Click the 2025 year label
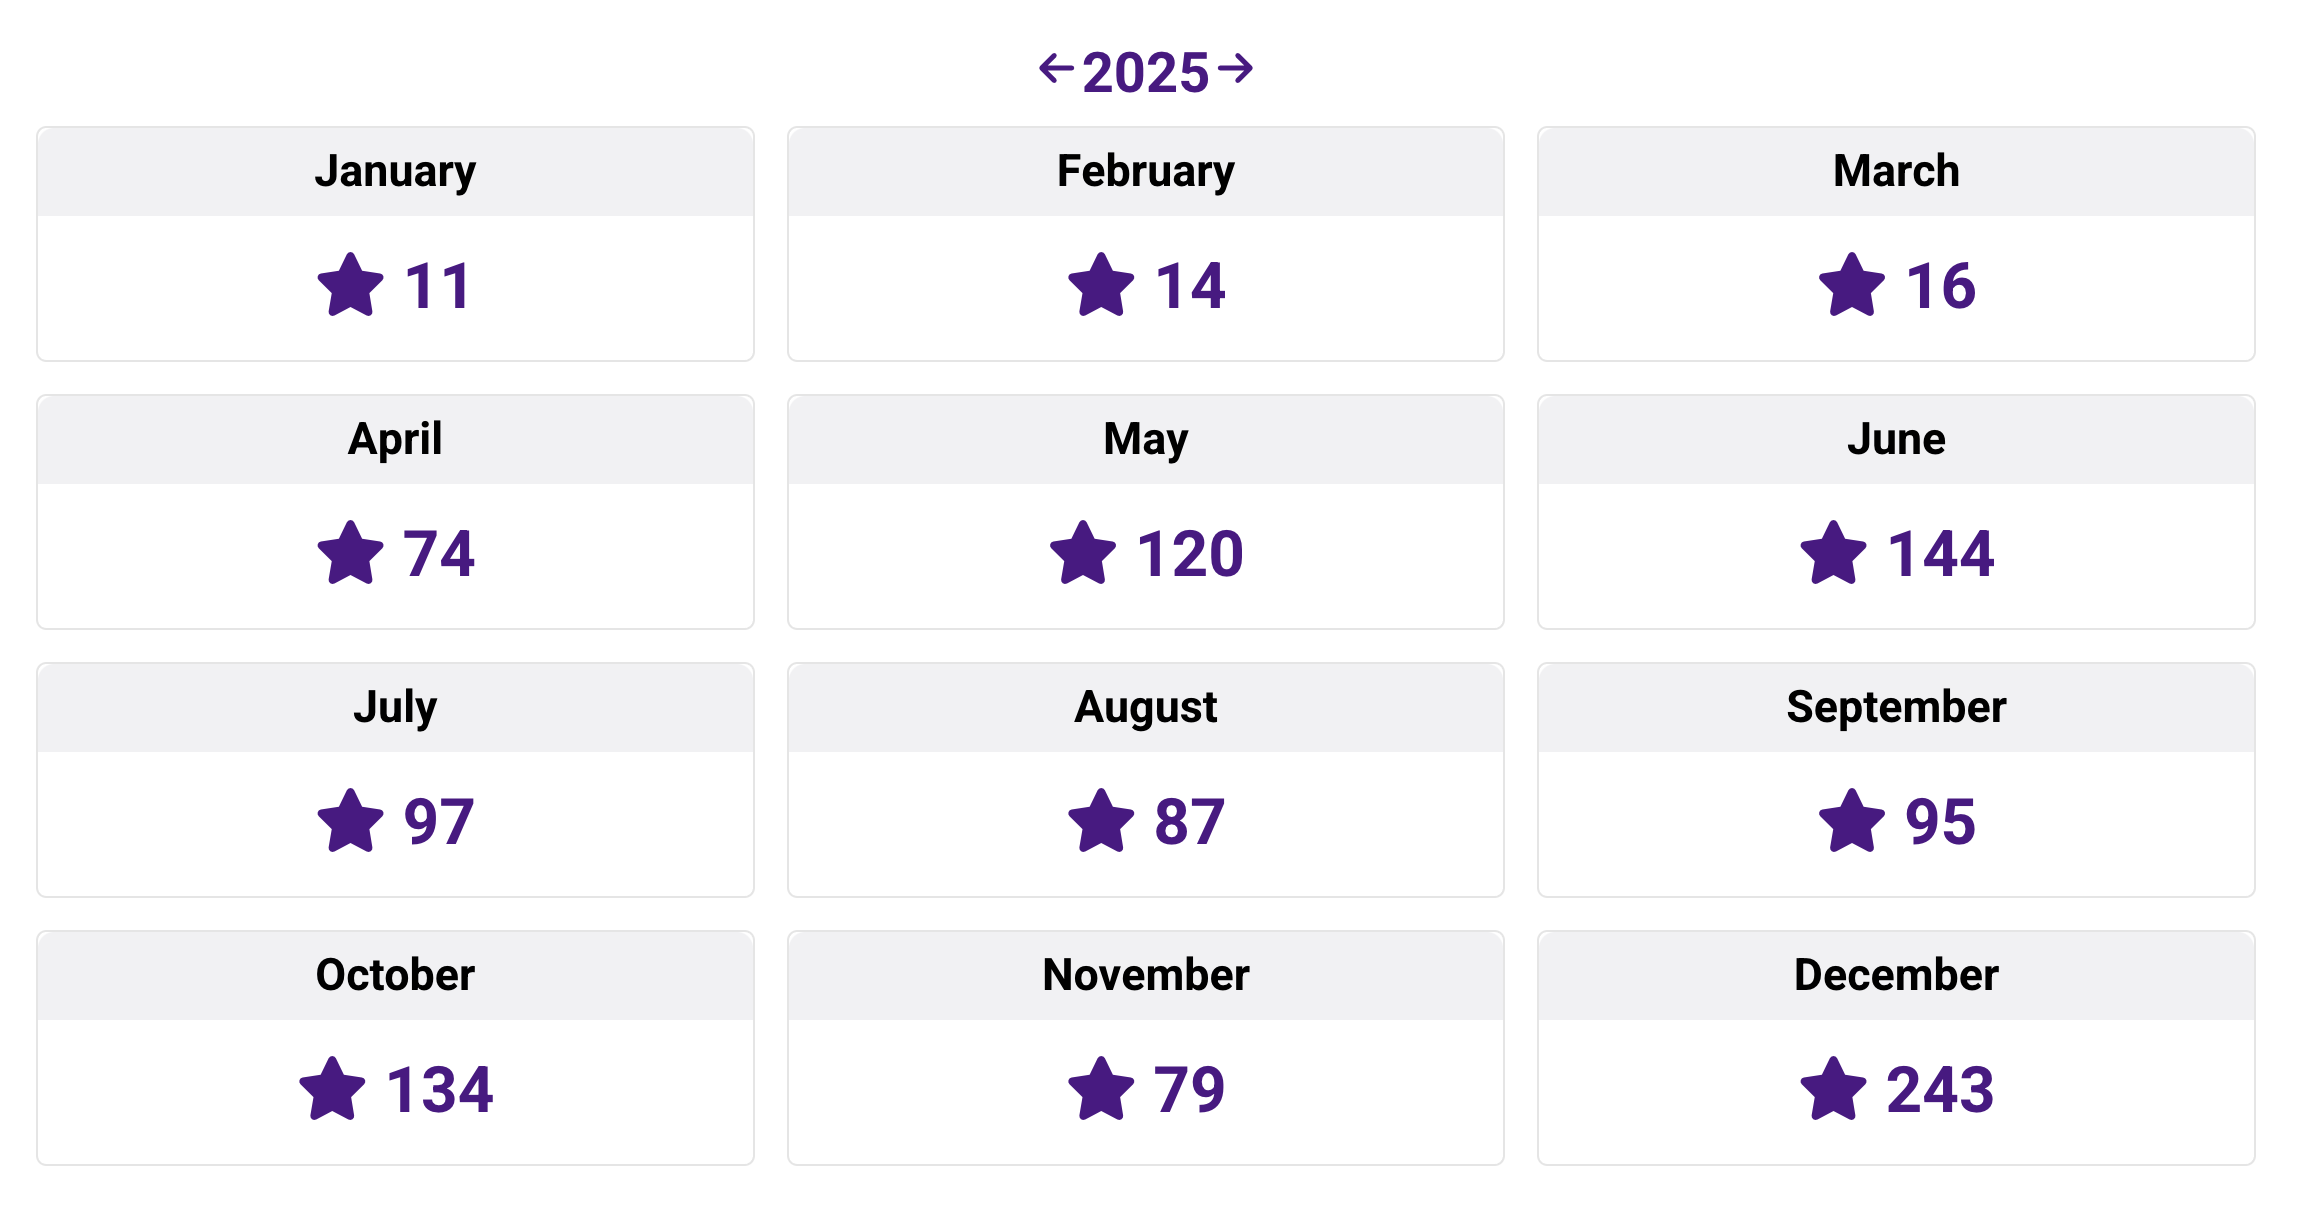Image resolution: width=2300 pixels, height=1210 pixels. click(1145, 70)
